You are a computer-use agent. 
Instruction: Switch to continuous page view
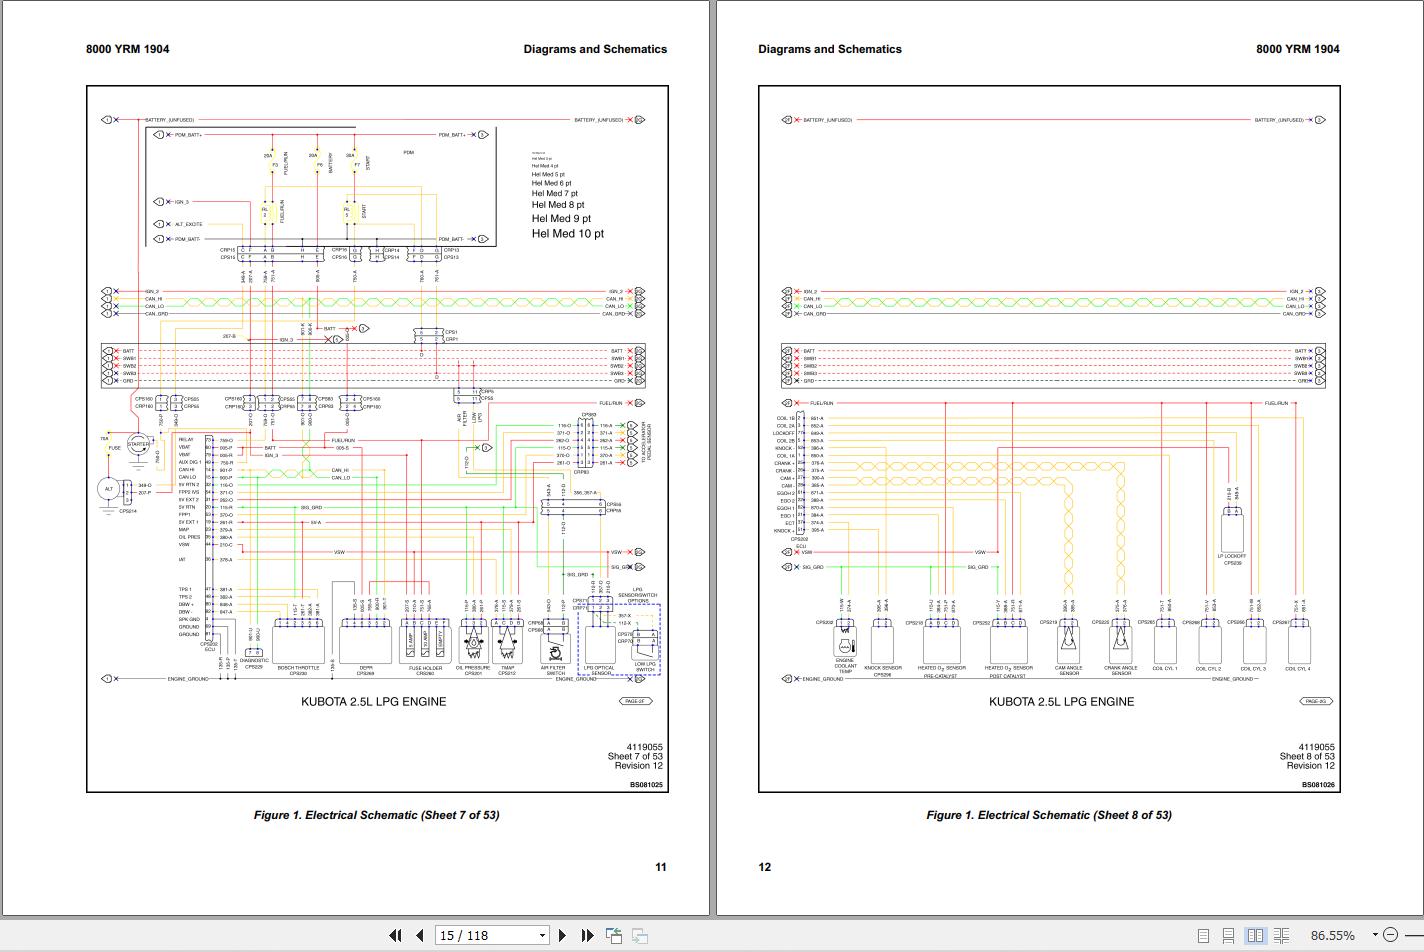click(1229, 936)
